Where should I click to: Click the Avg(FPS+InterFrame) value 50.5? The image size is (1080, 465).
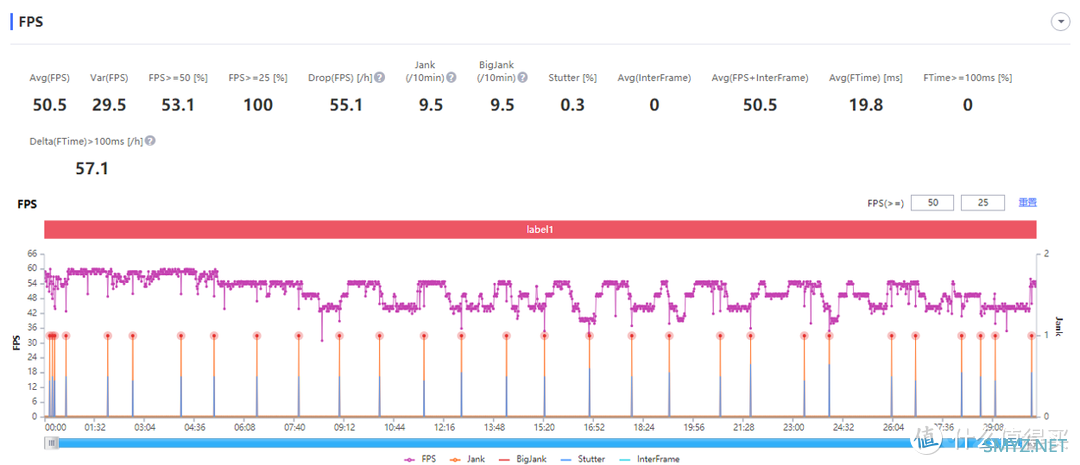[760, 105]
